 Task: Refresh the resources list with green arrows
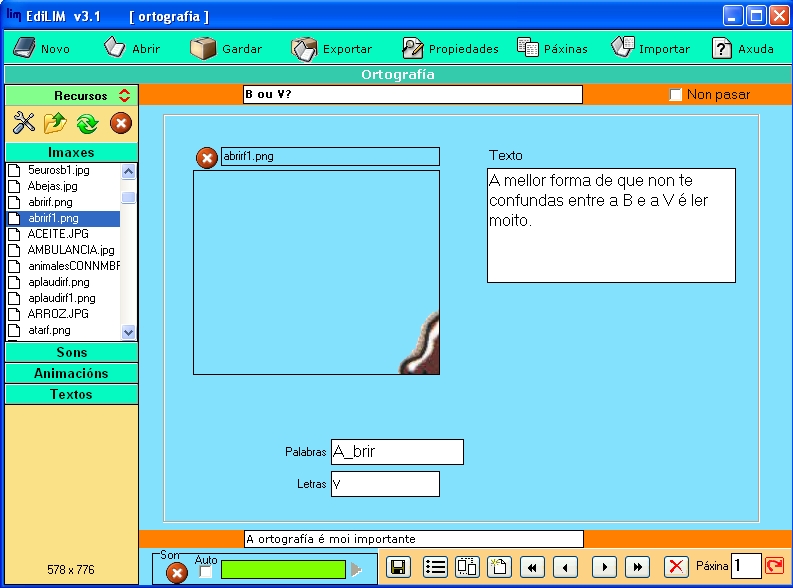point(87,123)
